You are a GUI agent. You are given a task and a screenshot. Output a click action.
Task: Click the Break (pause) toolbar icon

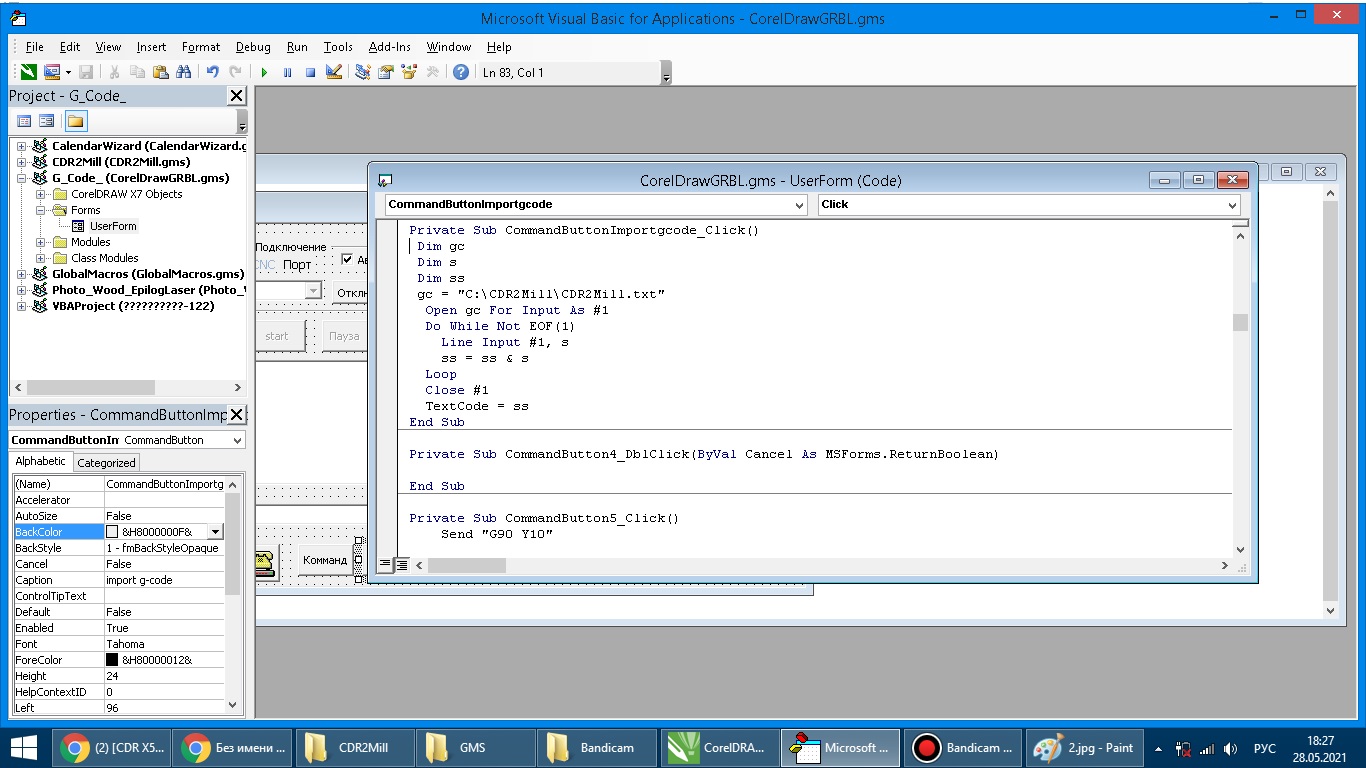[287, 73]
